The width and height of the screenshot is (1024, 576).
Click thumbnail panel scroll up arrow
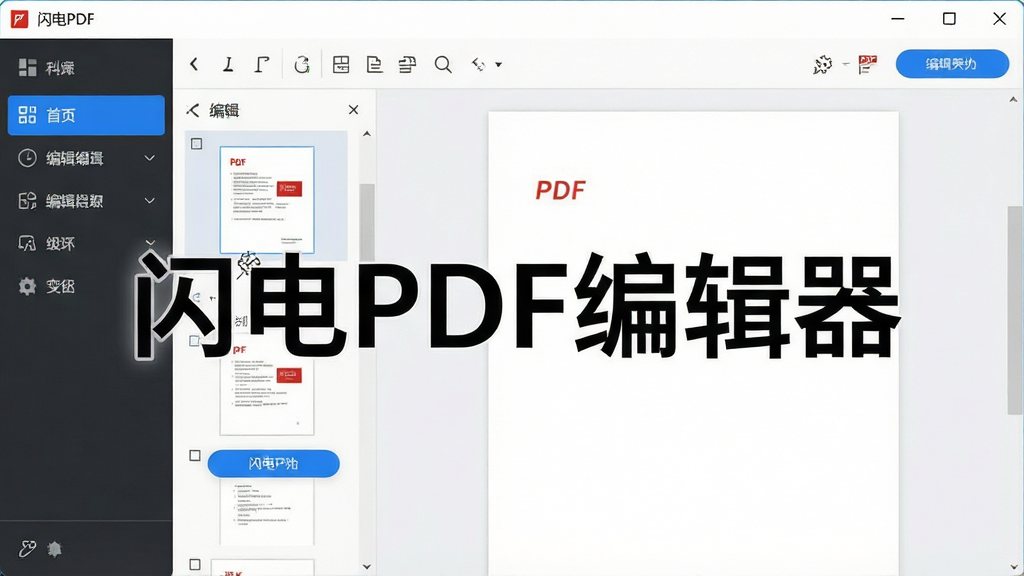[366, 134]
